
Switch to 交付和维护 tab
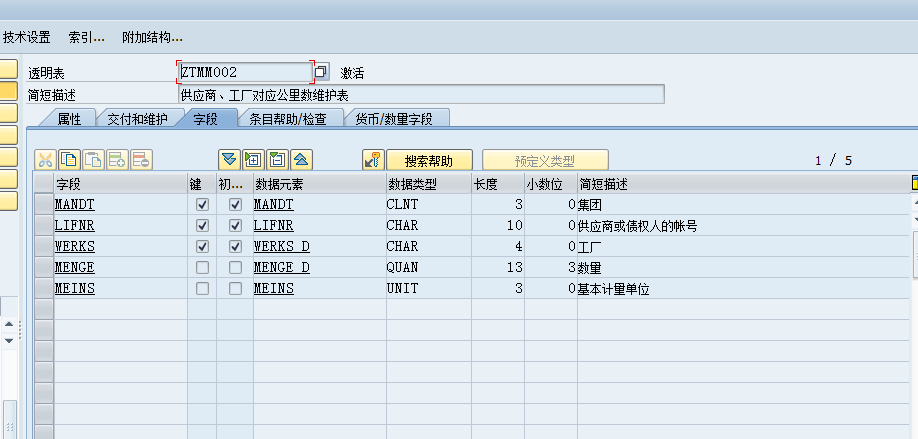pos(138,119)
